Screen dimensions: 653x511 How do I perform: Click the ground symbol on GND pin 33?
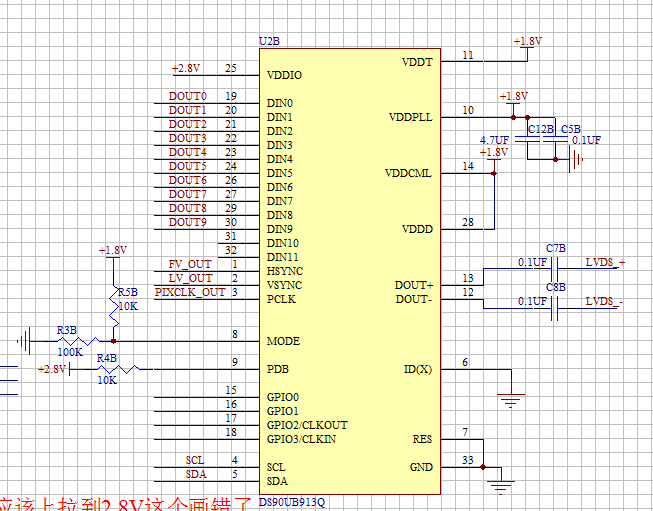(x=501, y=488)
